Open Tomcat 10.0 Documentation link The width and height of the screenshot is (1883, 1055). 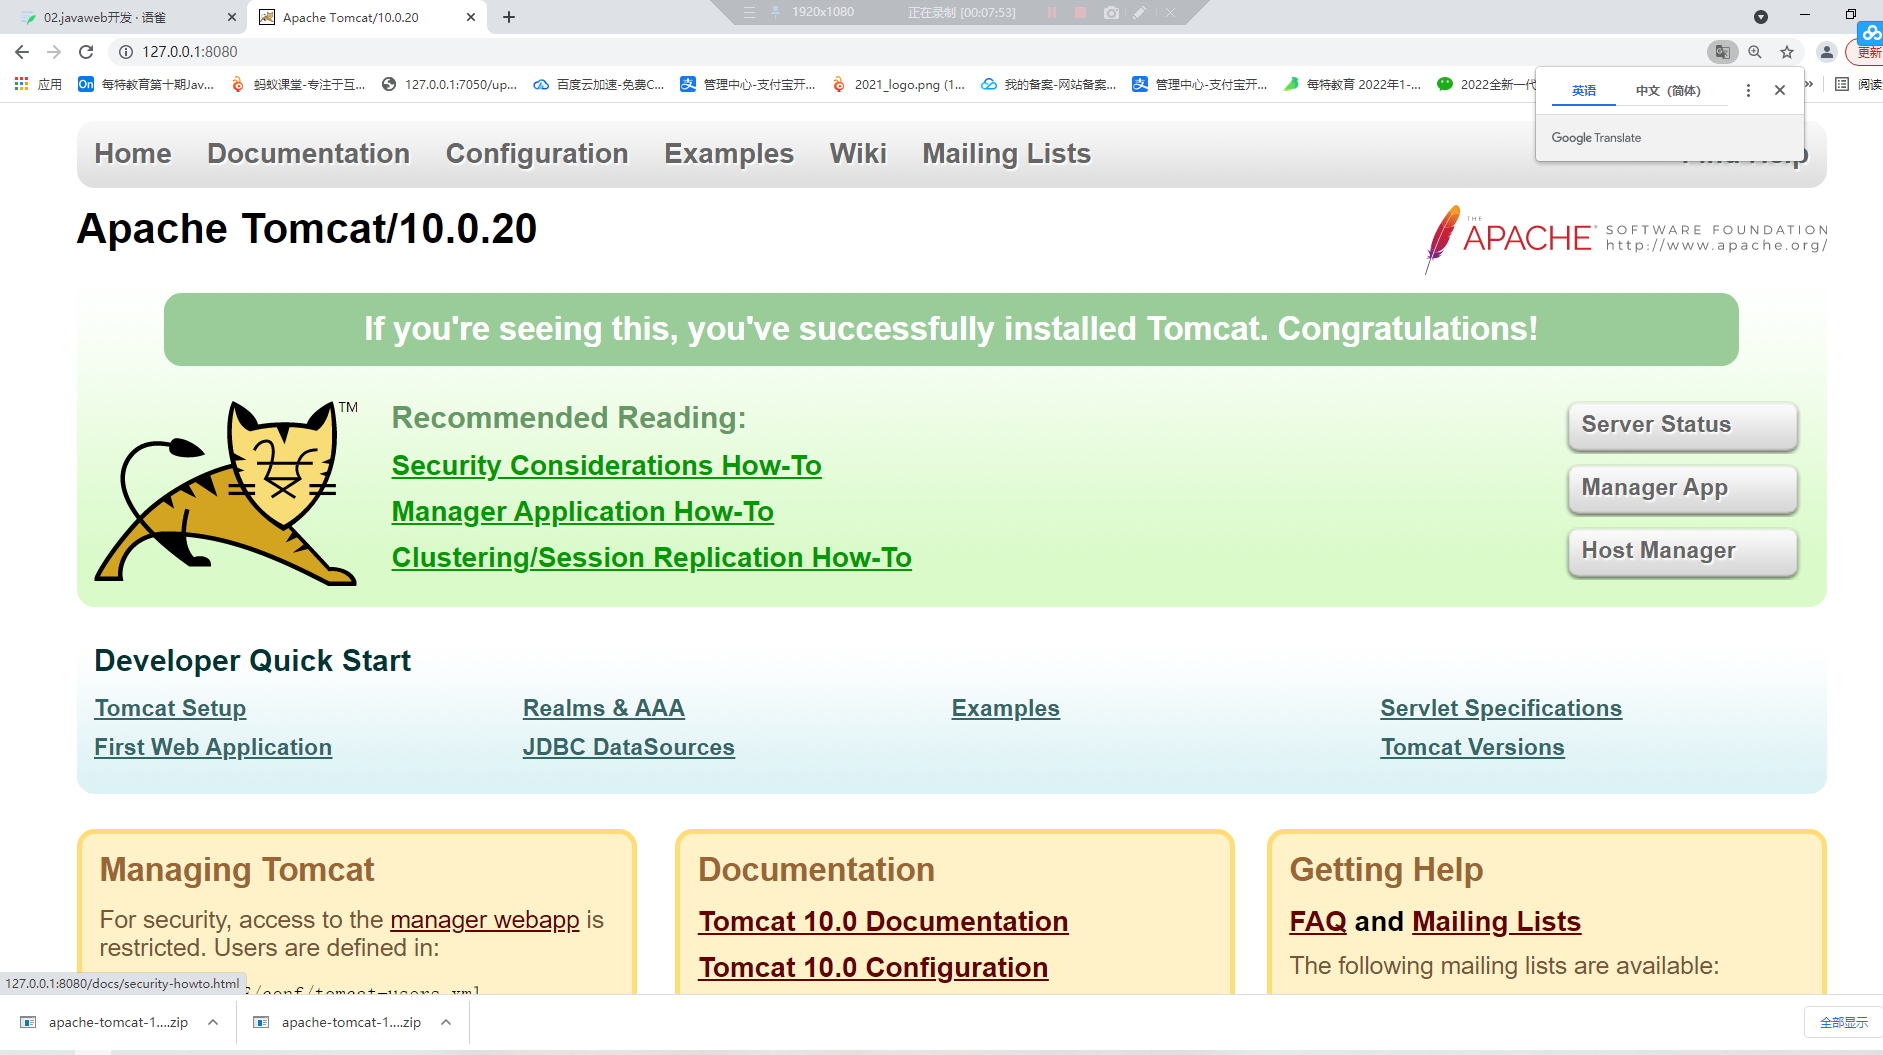pyautogui.click(x=883, y=922)
